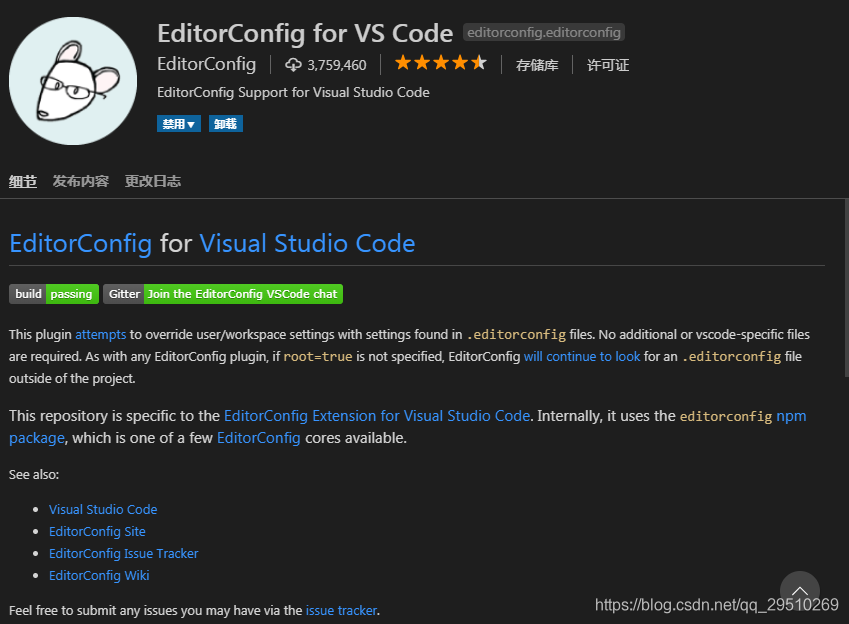Click the EditorConfig publisher name
This screenshot has width=849, height=624.
point(206,64)
